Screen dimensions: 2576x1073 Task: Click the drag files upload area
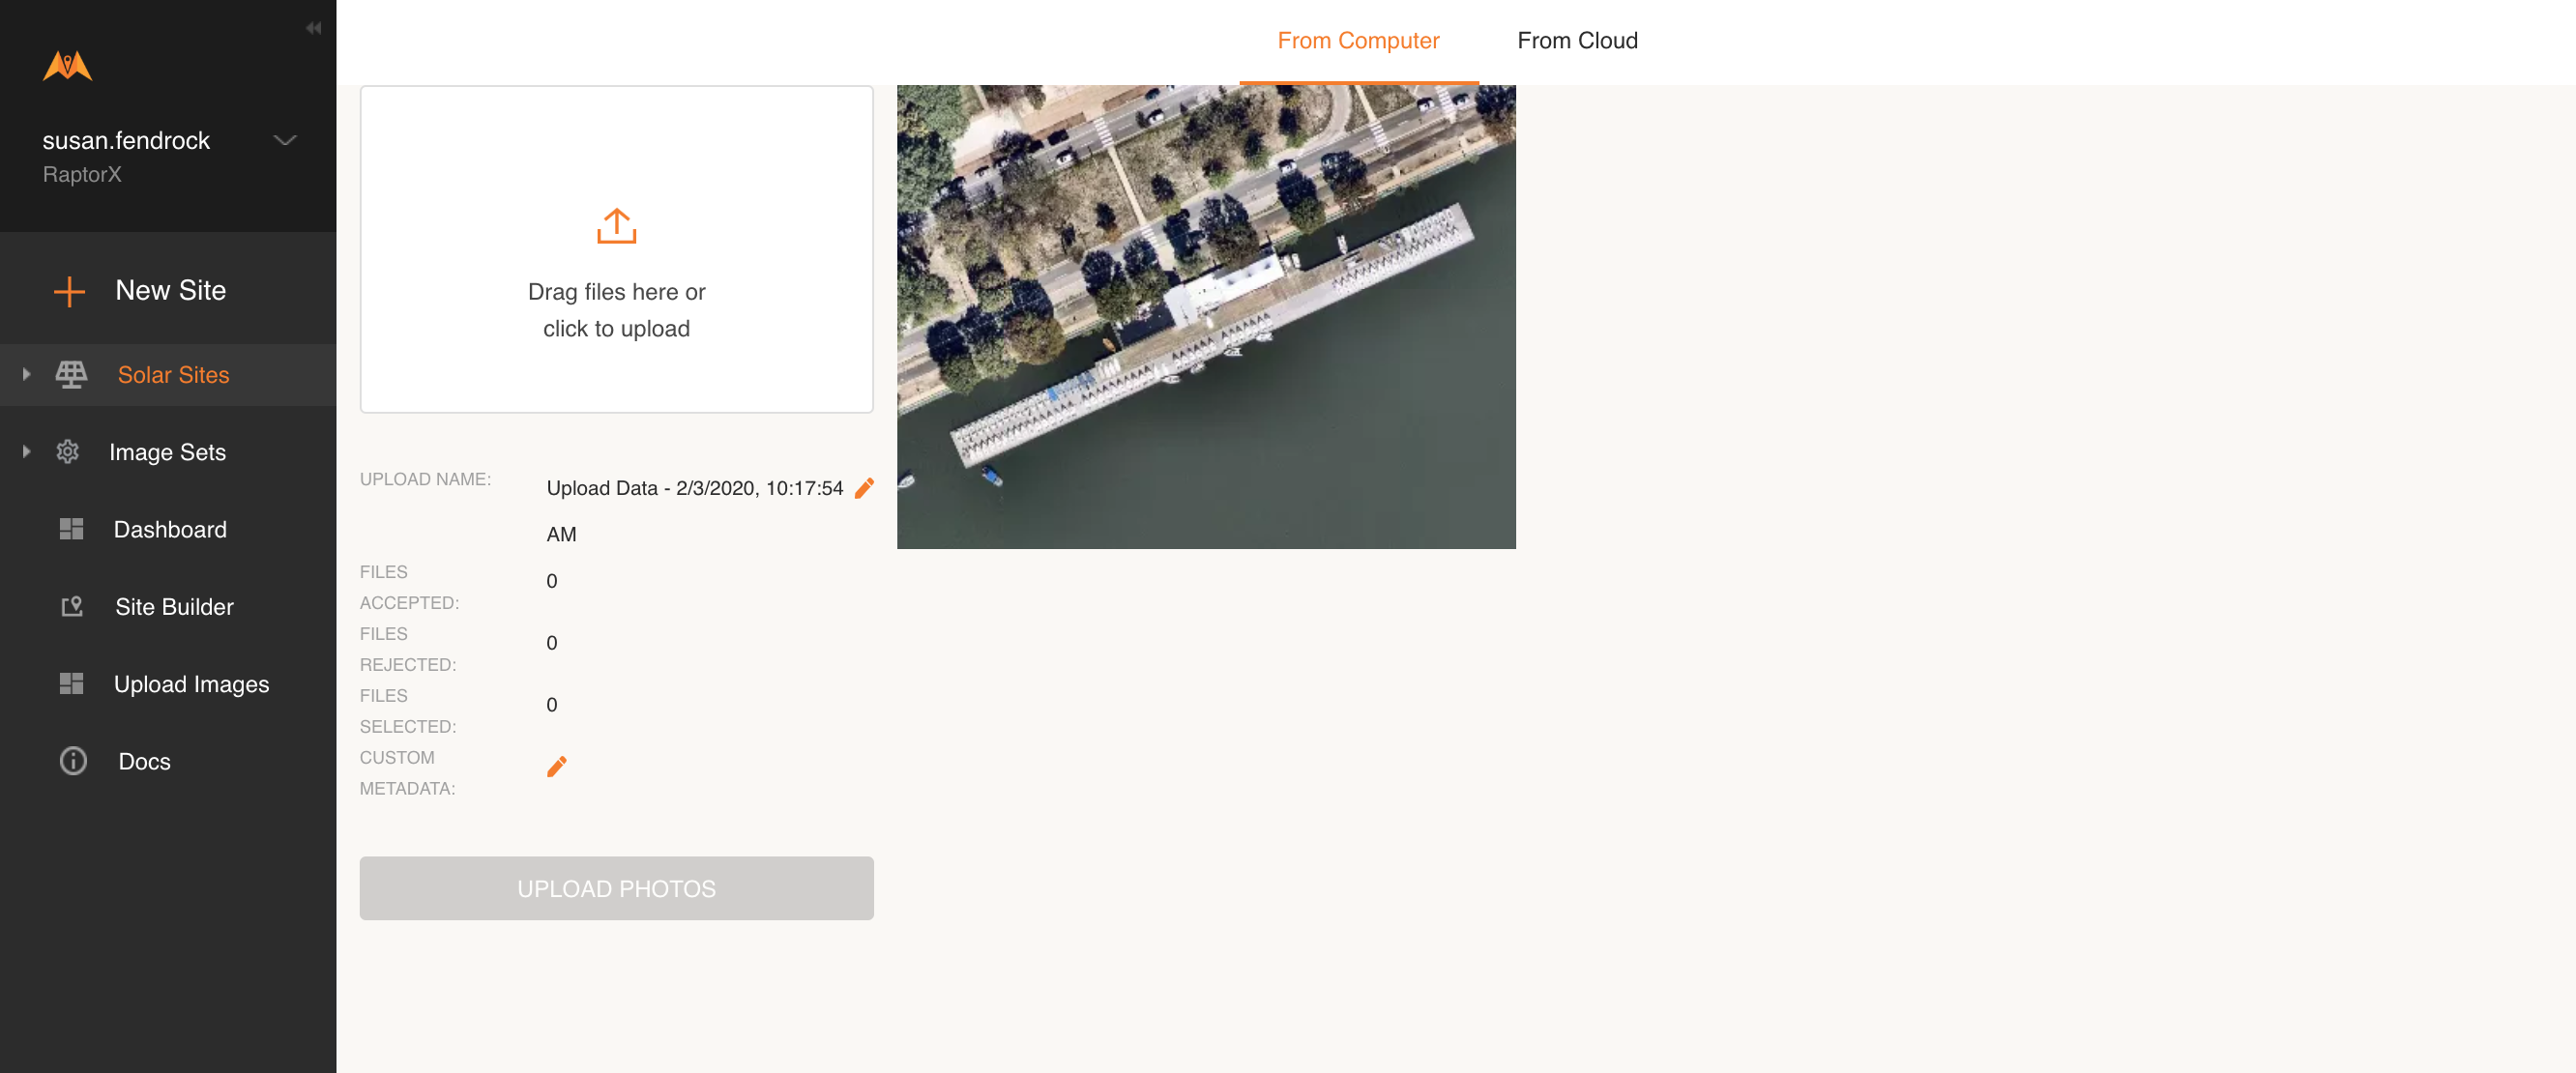click(x=616, y=249)
